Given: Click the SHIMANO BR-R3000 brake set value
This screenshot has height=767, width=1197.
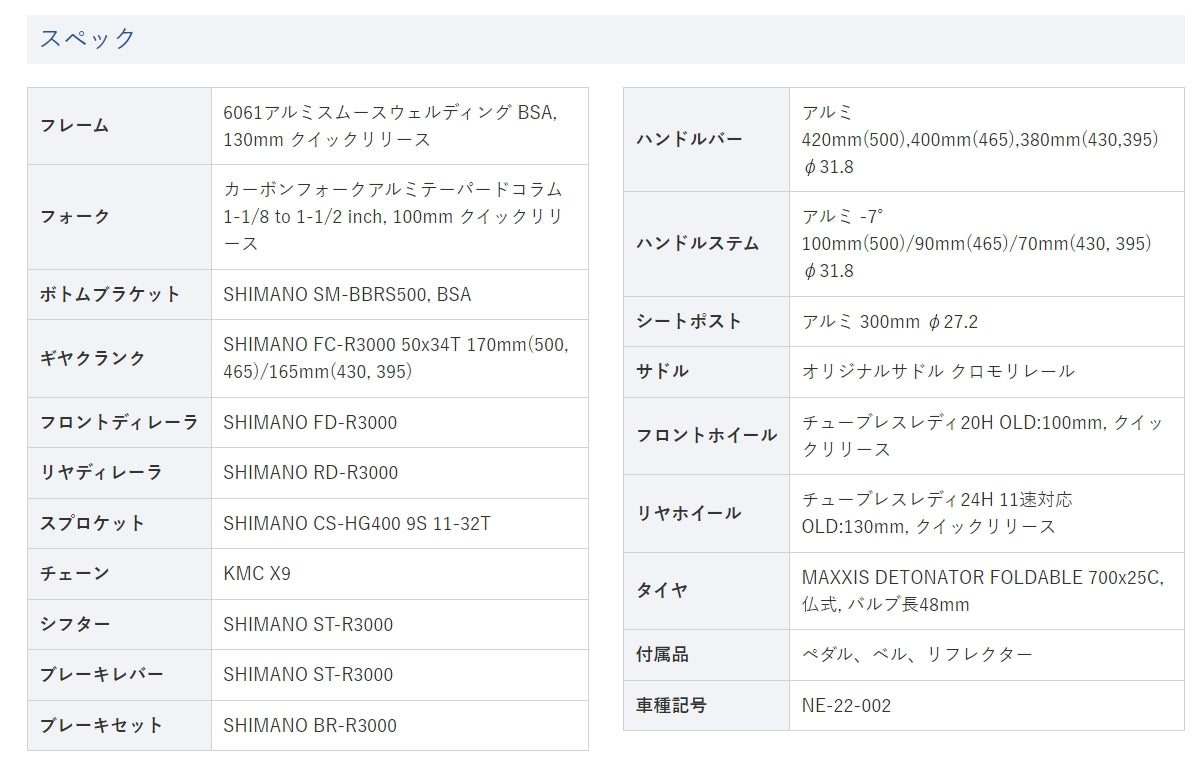Looking at the screenshot, I should coord(310,725).
